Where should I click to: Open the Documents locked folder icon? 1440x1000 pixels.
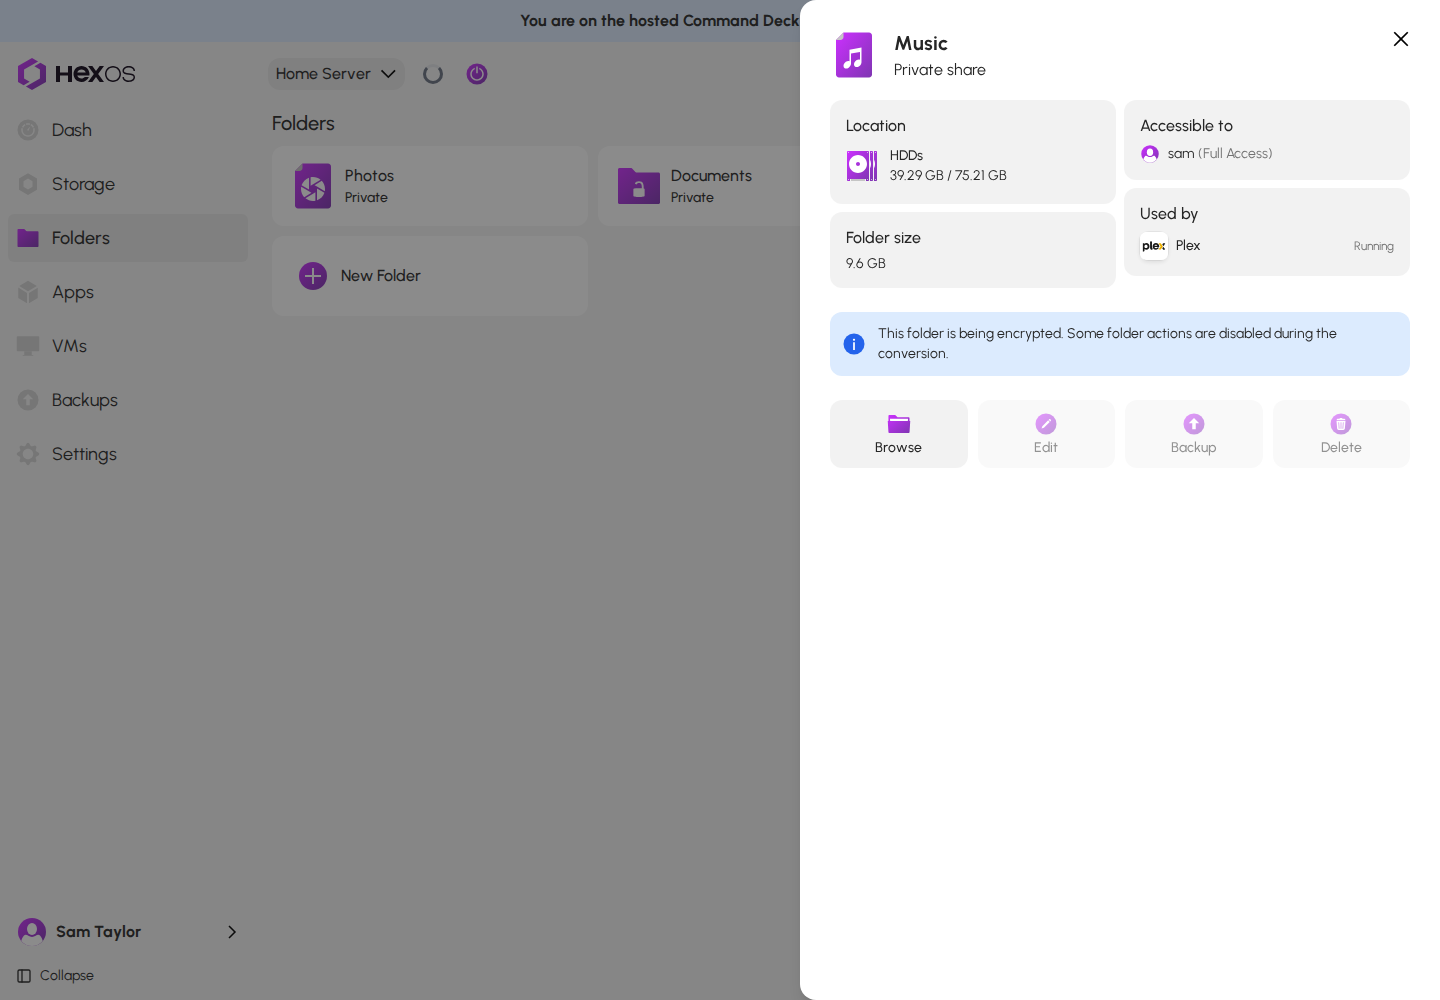(639, 186)
